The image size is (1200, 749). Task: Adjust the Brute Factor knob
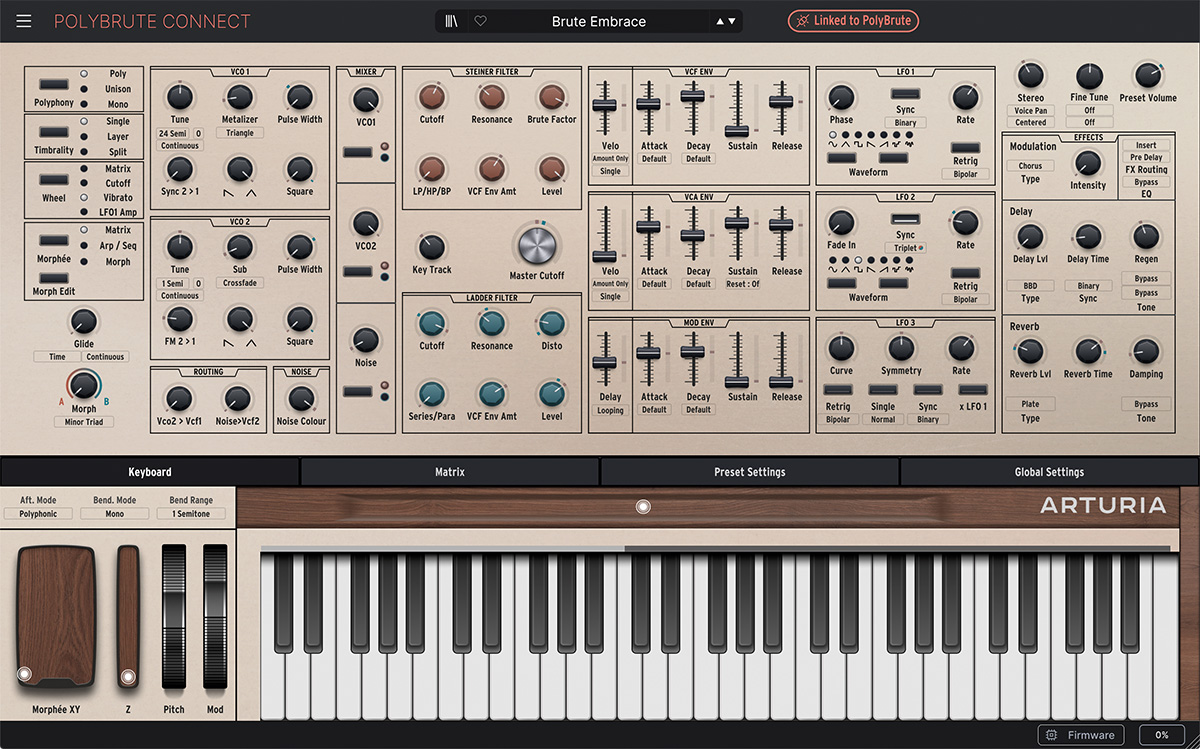tap(552, 97)
